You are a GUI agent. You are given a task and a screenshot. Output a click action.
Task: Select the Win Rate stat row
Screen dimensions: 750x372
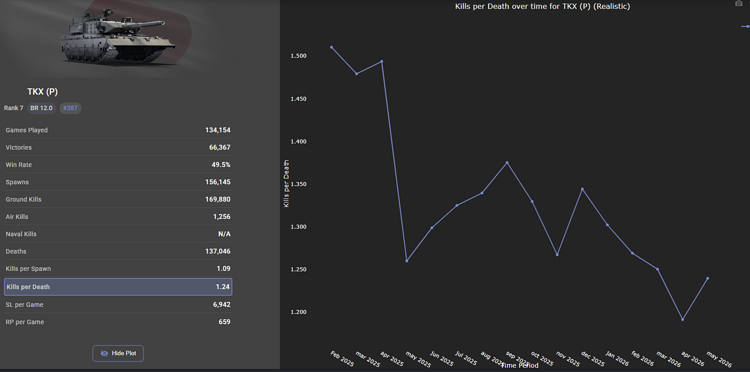pos(118,164)
